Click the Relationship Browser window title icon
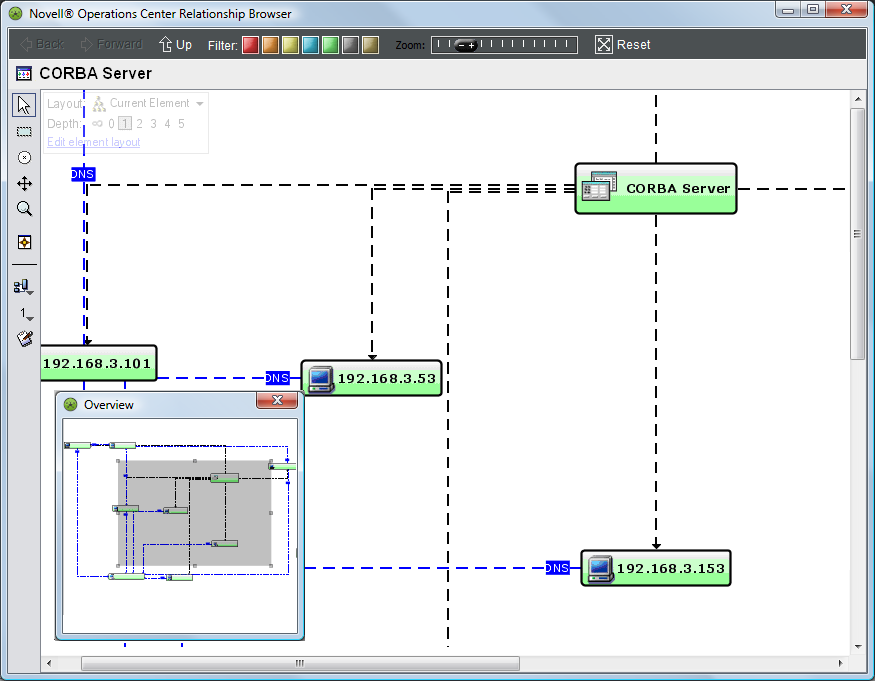 tap(16, 13)
